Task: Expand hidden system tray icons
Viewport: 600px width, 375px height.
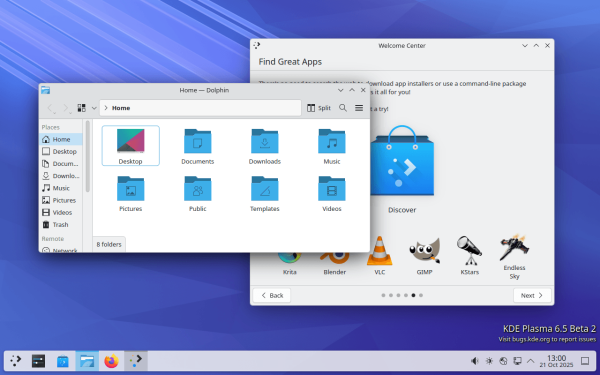Action: click(531, 361)
